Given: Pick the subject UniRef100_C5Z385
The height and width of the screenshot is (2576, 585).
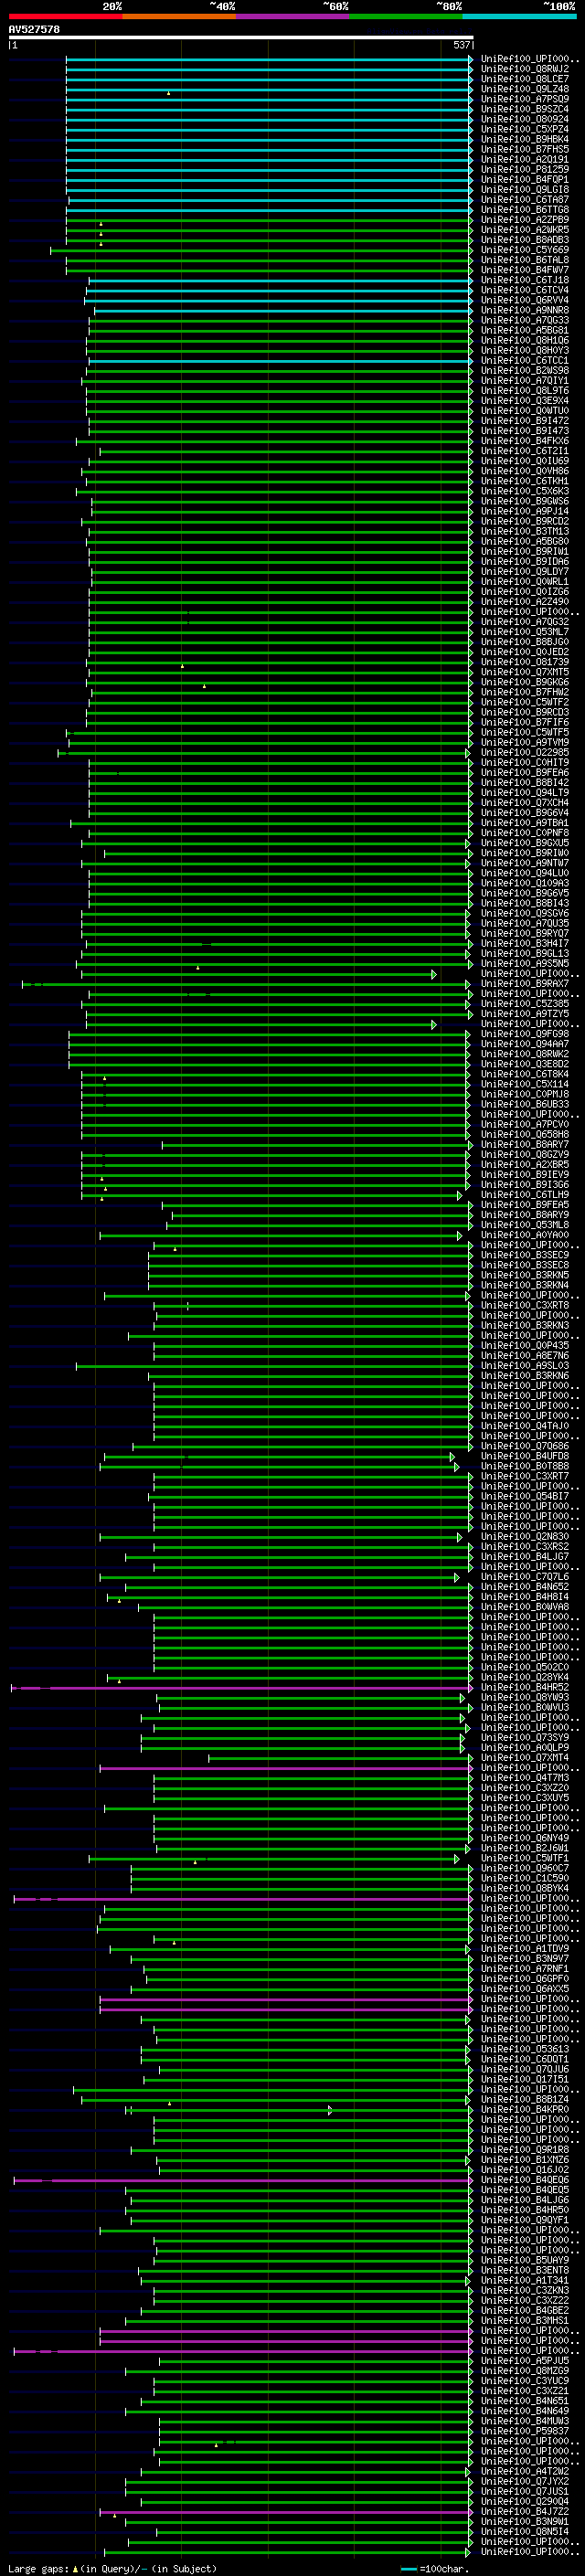Looking at the screenshot, I should point(525,1003).
